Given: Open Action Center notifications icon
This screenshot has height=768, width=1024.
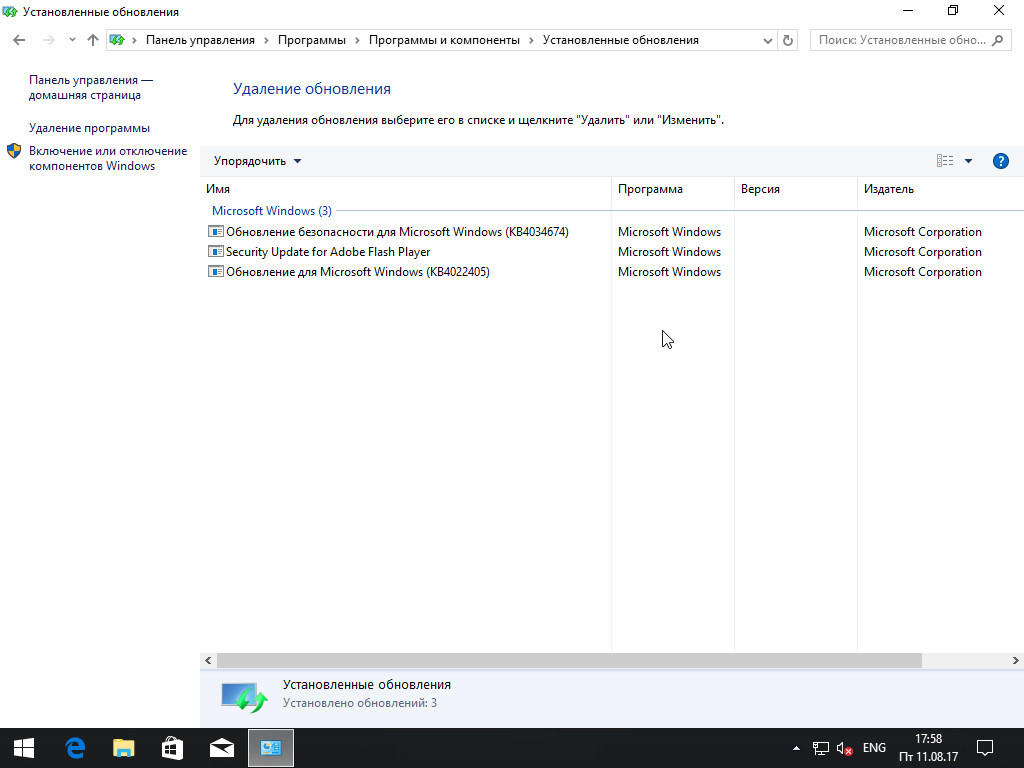Looking at the screenshot, I should coord(985,748).
